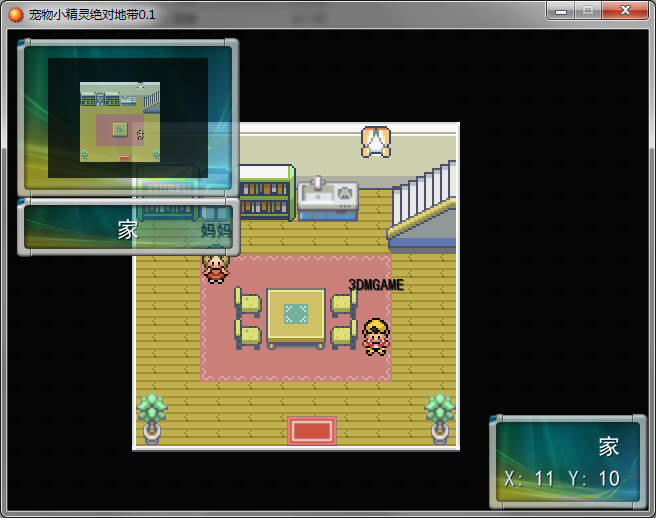Click the potted plant in right corner
656x518 pixels.
[x=439, y=418]
